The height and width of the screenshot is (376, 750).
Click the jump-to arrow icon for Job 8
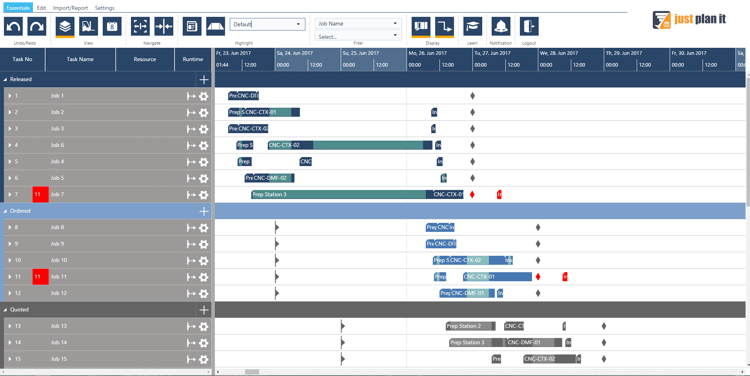tap(191, 228)
